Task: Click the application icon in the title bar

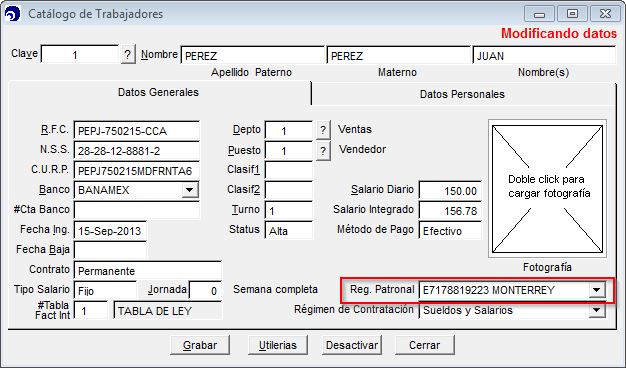Action: click(12, 14)
